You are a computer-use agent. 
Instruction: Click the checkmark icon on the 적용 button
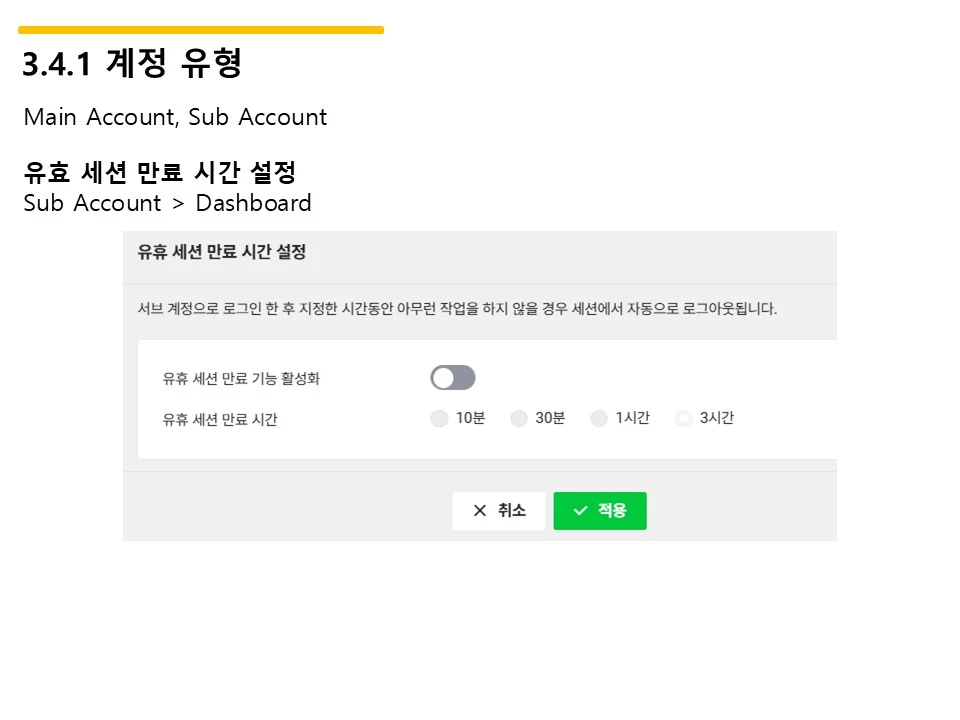[x=581, y=510]
